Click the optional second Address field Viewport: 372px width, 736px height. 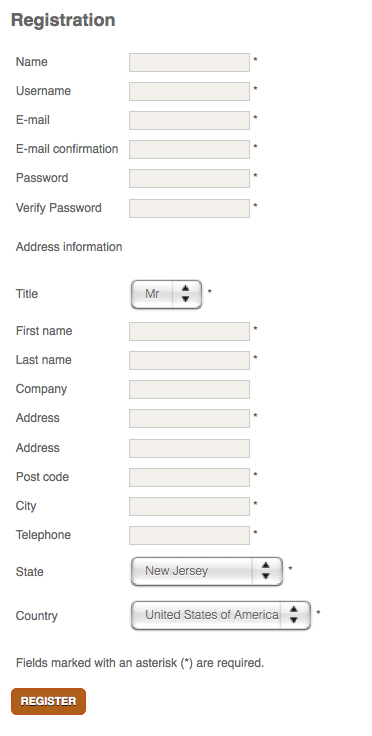pos(189,448)
